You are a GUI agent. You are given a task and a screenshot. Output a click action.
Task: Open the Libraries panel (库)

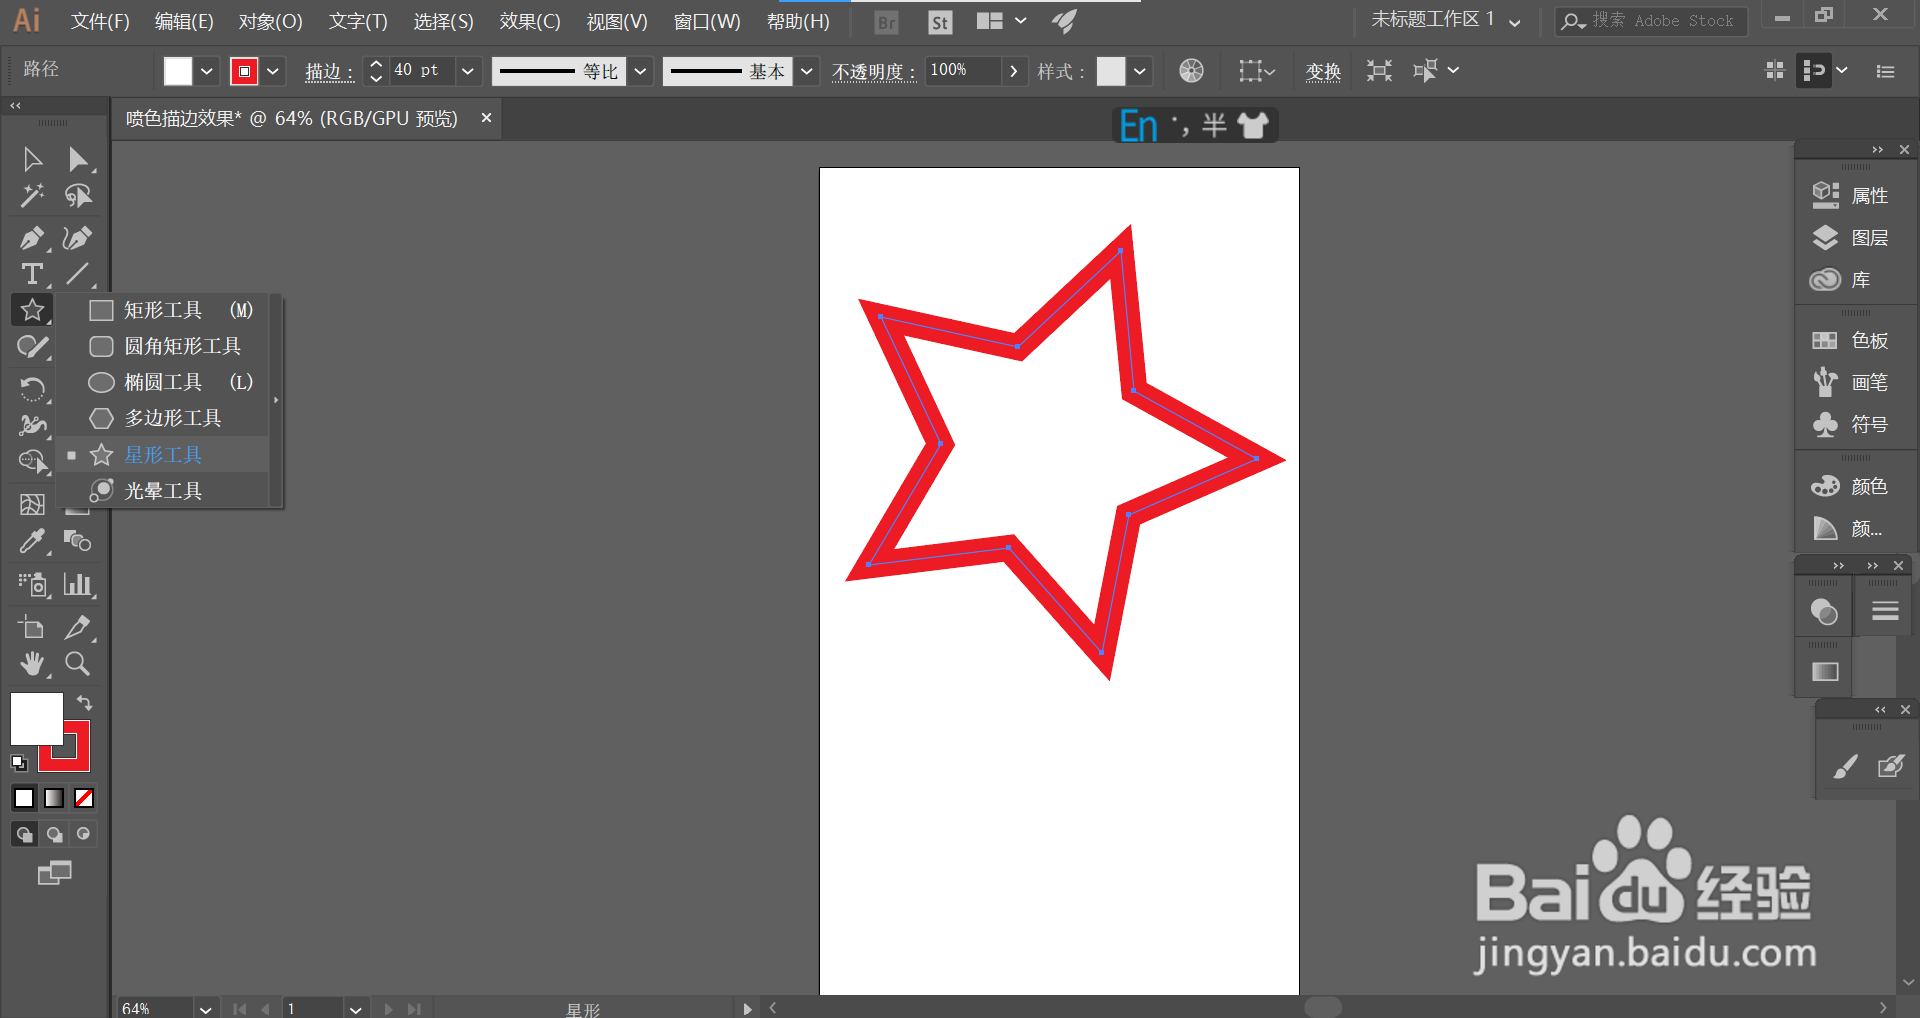[1841, 280]
